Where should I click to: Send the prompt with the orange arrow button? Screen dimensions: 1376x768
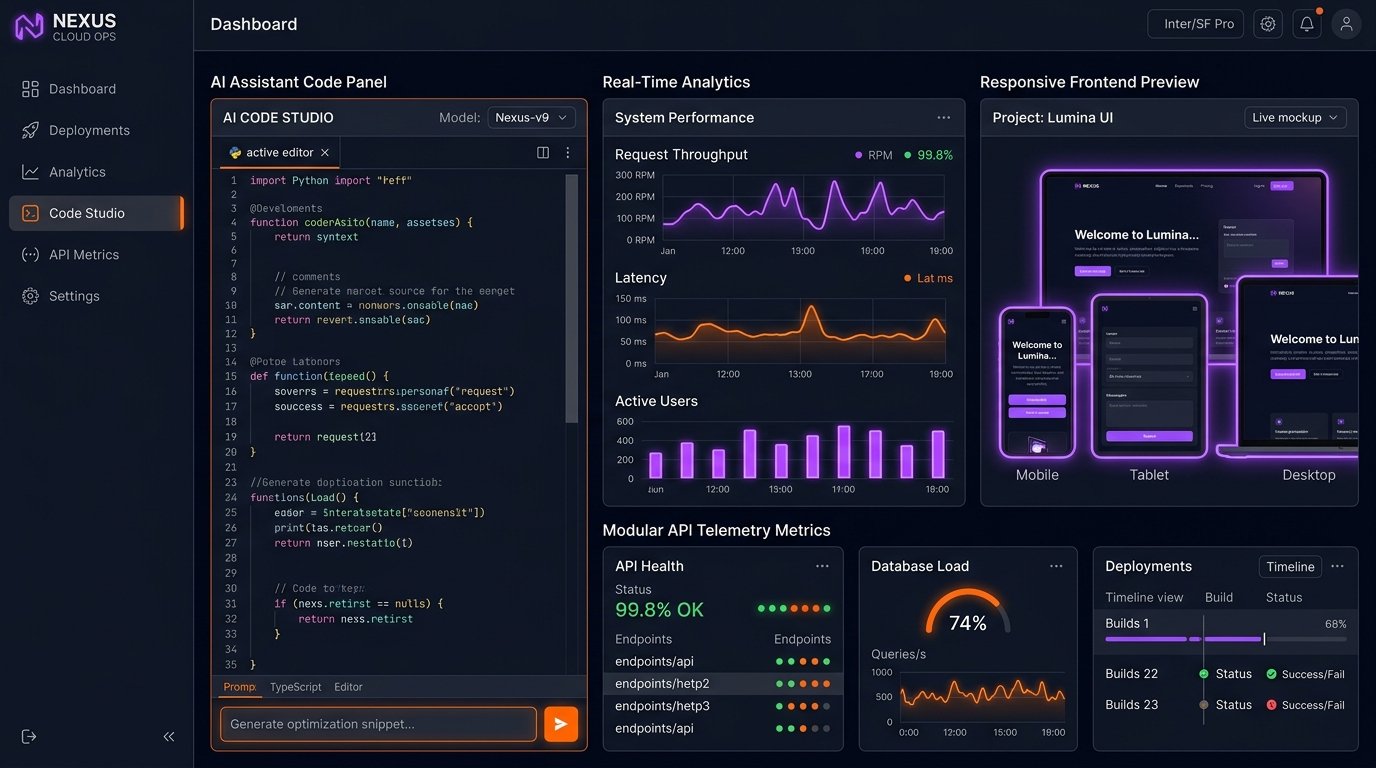(x=561, y=724)
